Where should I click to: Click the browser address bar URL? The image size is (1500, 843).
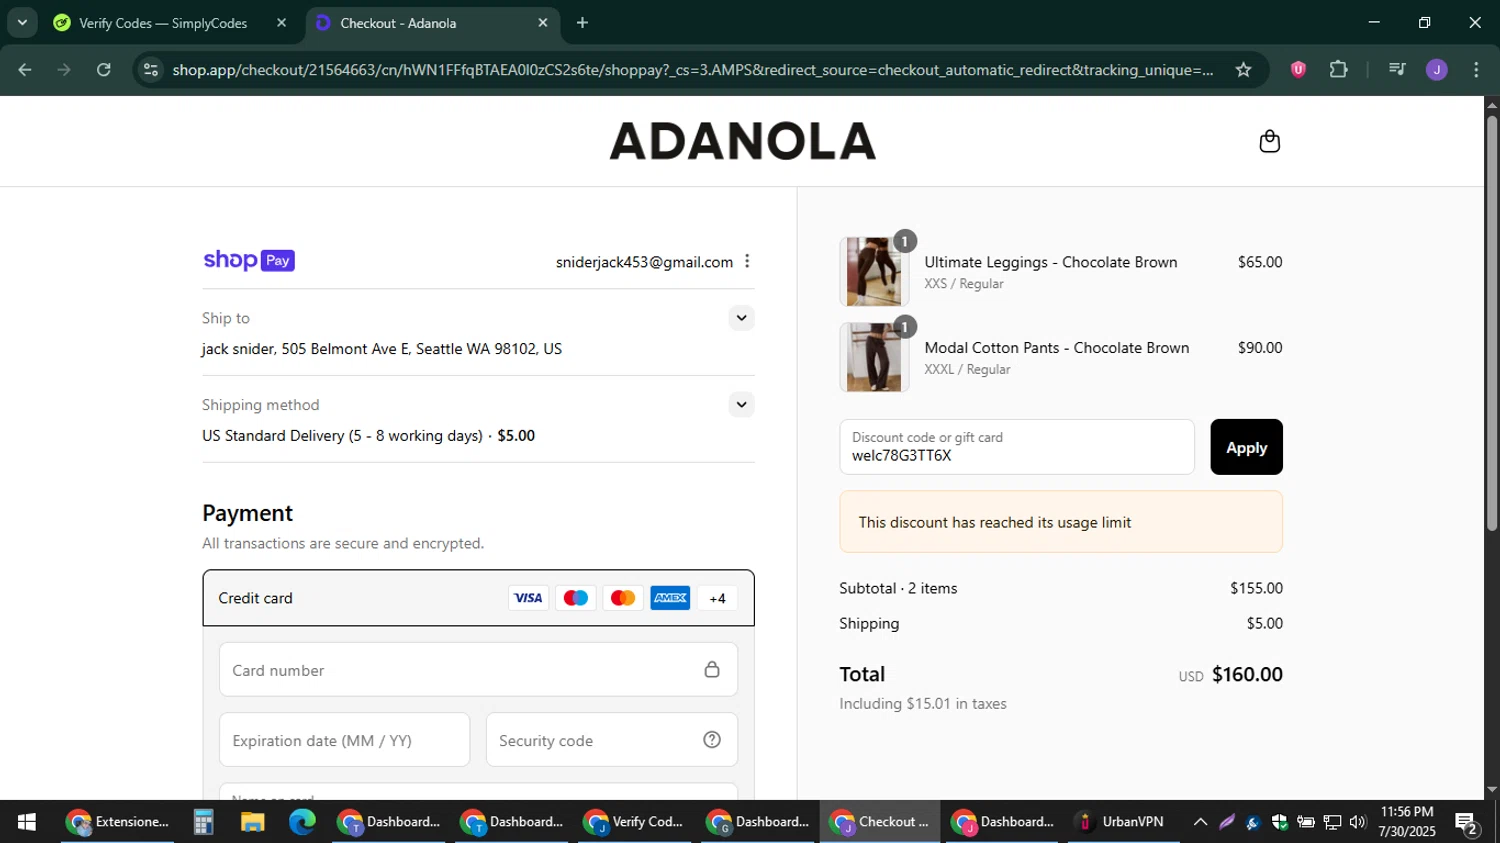pyautogui.click(x=692, y=69)
